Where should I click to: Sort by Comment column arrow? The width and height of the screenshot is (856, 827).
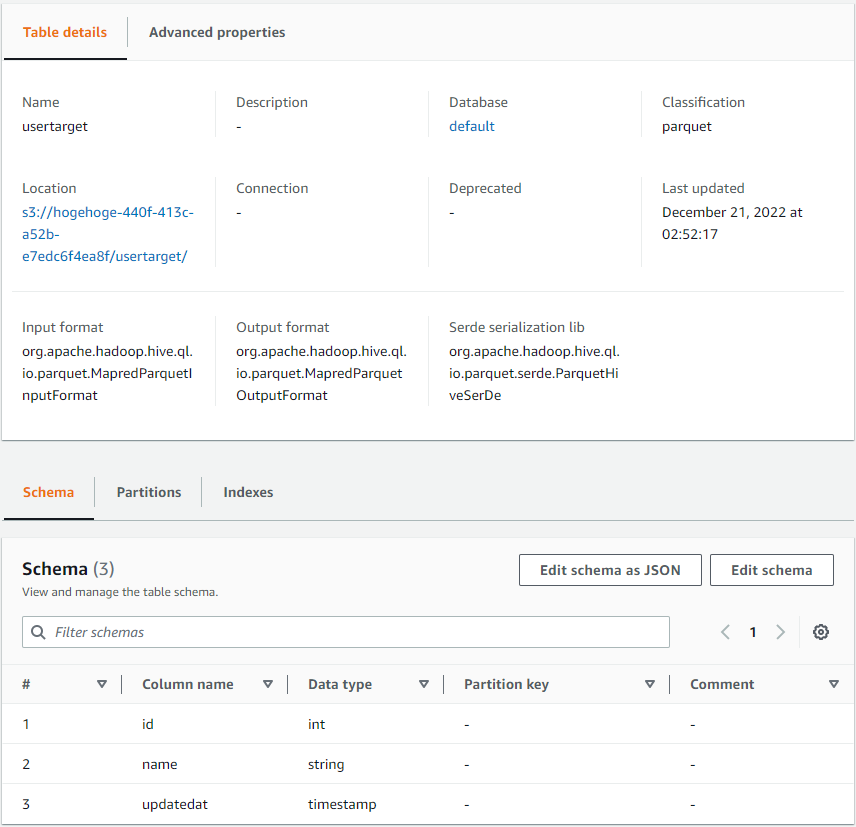click(x=834, y=684)
